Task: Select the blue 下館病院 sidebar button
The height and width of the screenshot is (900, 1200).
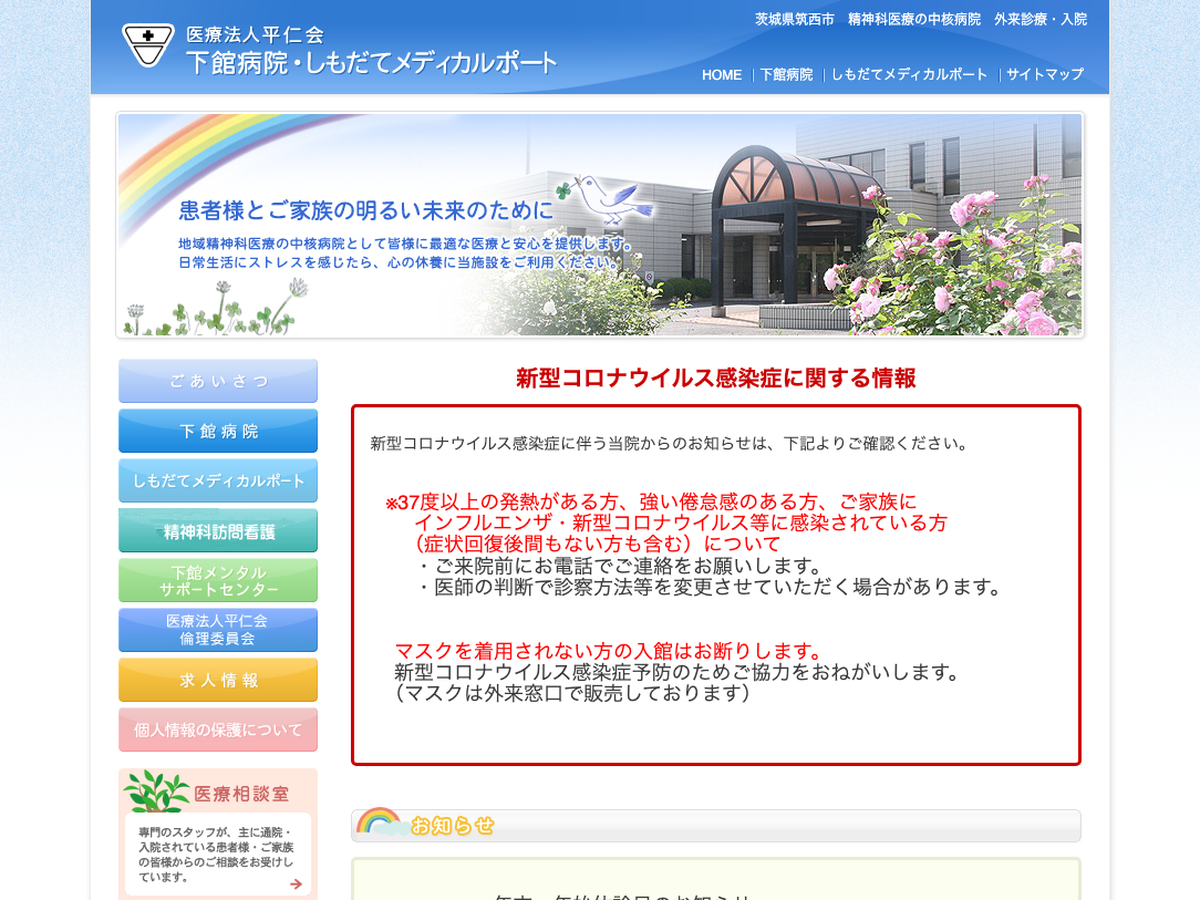Action: pos(218,431)
